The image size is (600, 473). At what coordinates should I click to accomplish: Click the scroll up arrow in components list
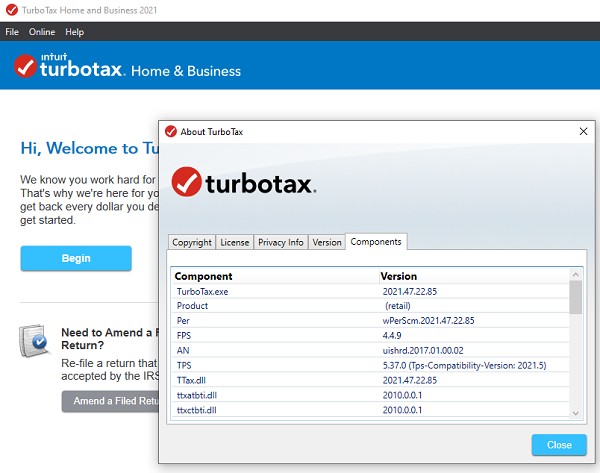(x=575, y=274)
